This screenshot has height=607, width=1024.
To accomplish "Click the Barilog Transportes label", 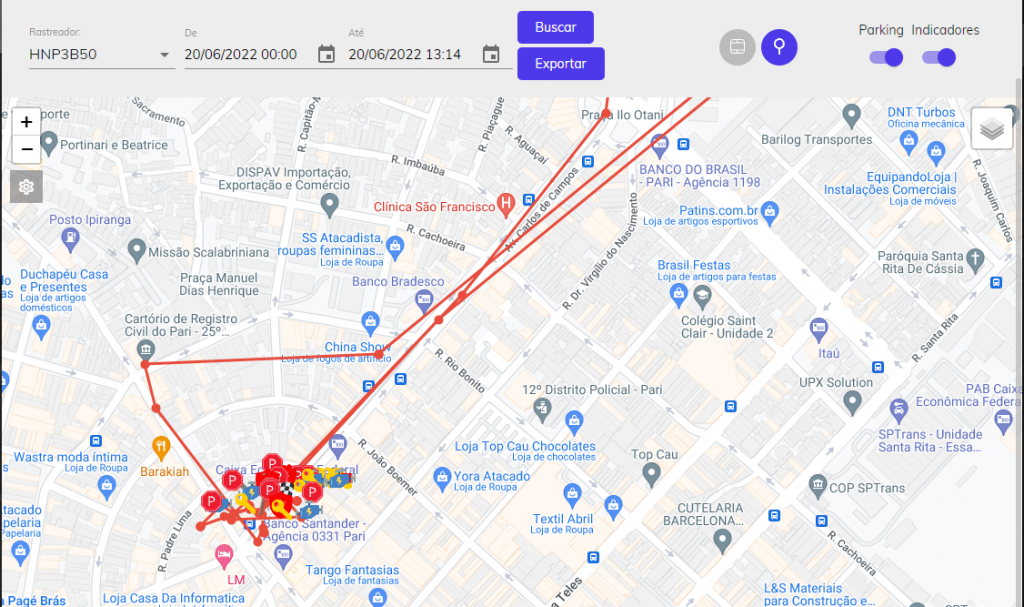I will tap(816, 140).
